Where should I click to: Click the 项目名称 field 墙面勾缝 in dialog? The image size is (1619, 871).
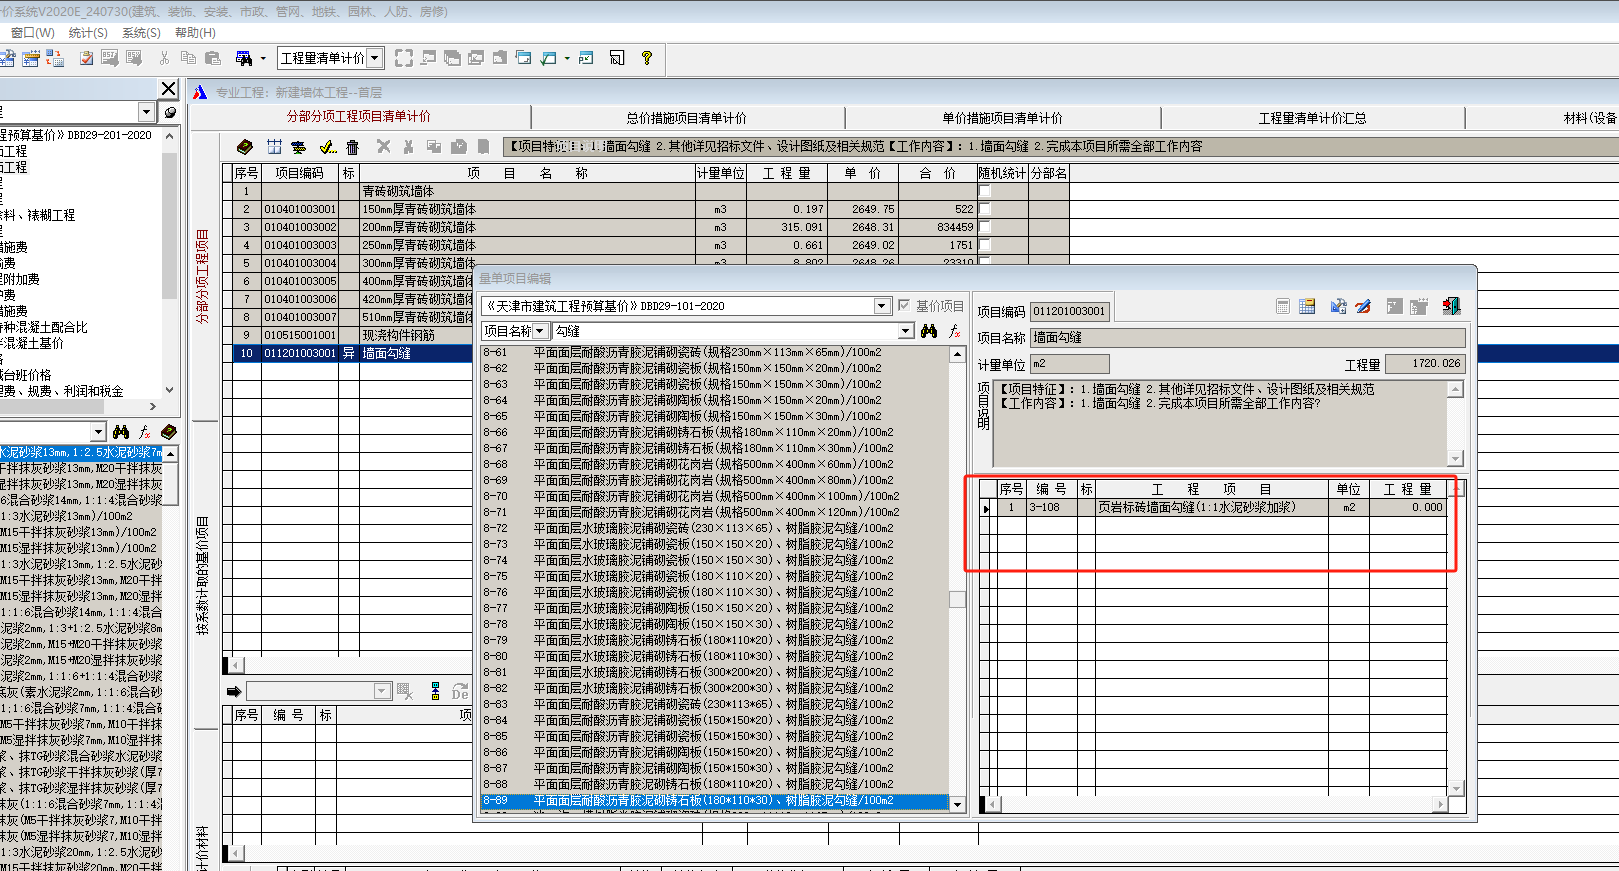pyautogui.click(x=1248, y=338)
